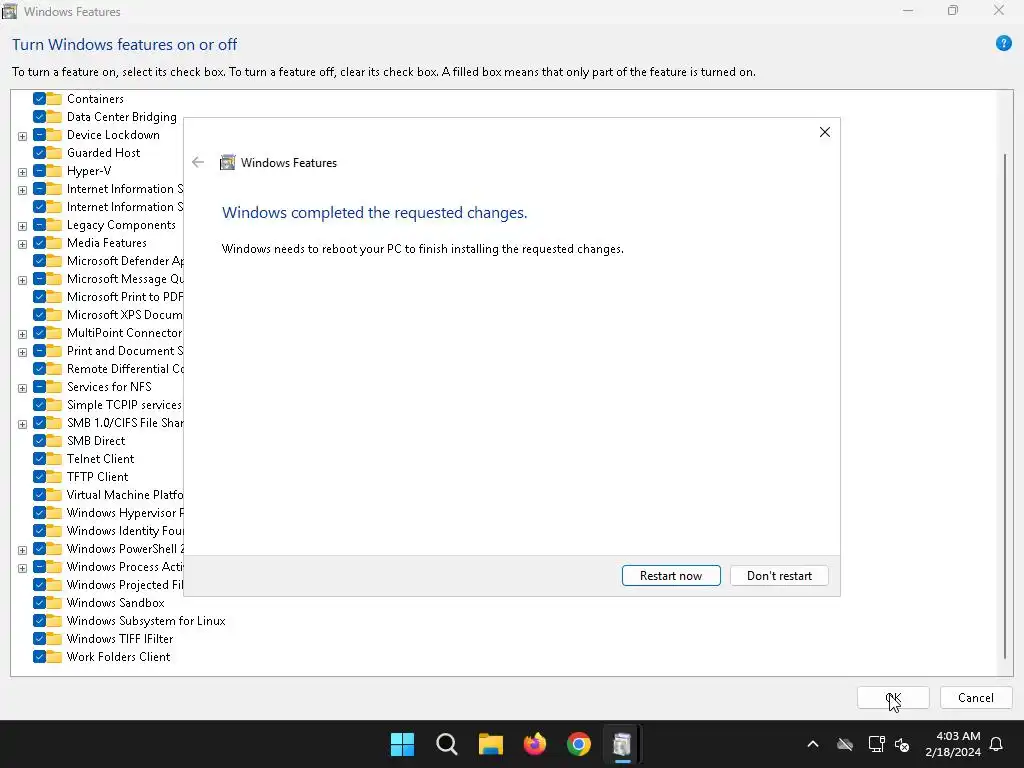Select the Device Lockdown row
The height and width of the screenshot is (768, 1024).
[113, 135]
